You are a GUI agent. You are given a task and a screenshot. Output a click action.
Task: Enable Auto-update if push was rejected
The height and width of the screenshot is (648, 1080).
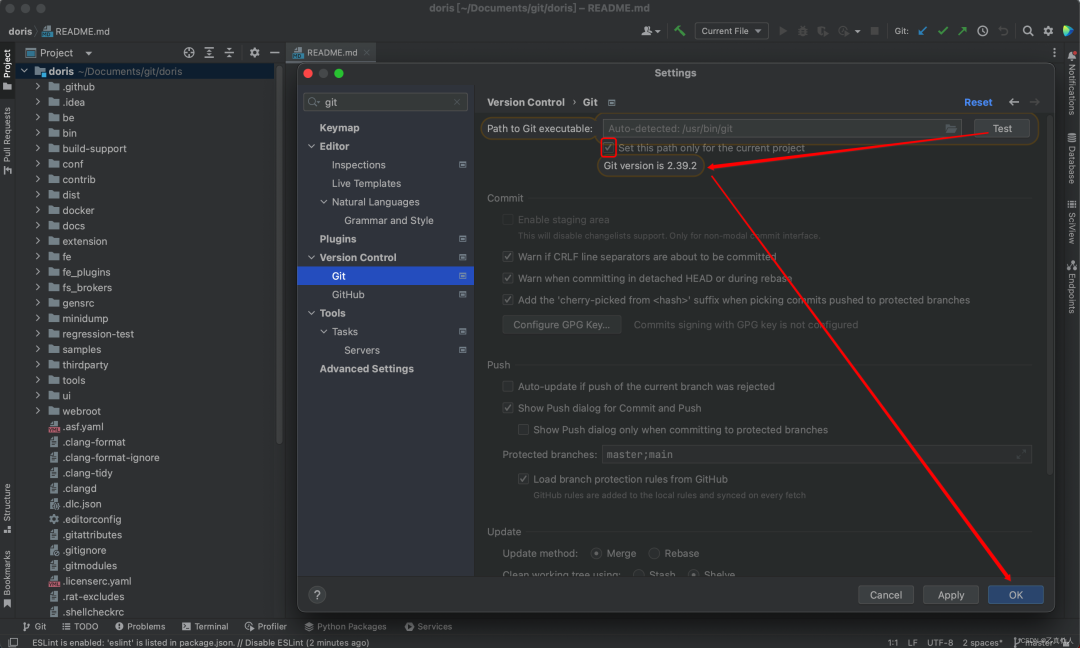[508, 386]
